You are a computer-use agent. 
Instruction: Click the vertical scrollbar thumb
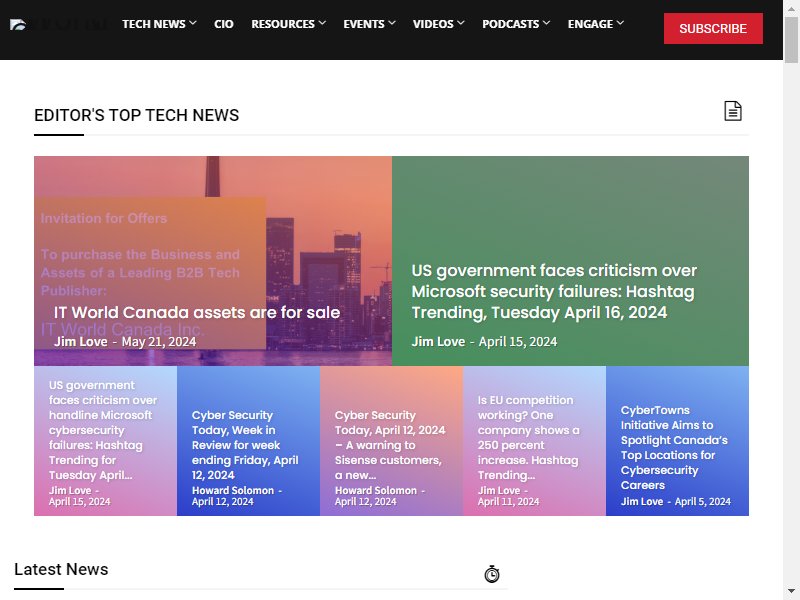[791, 40]
